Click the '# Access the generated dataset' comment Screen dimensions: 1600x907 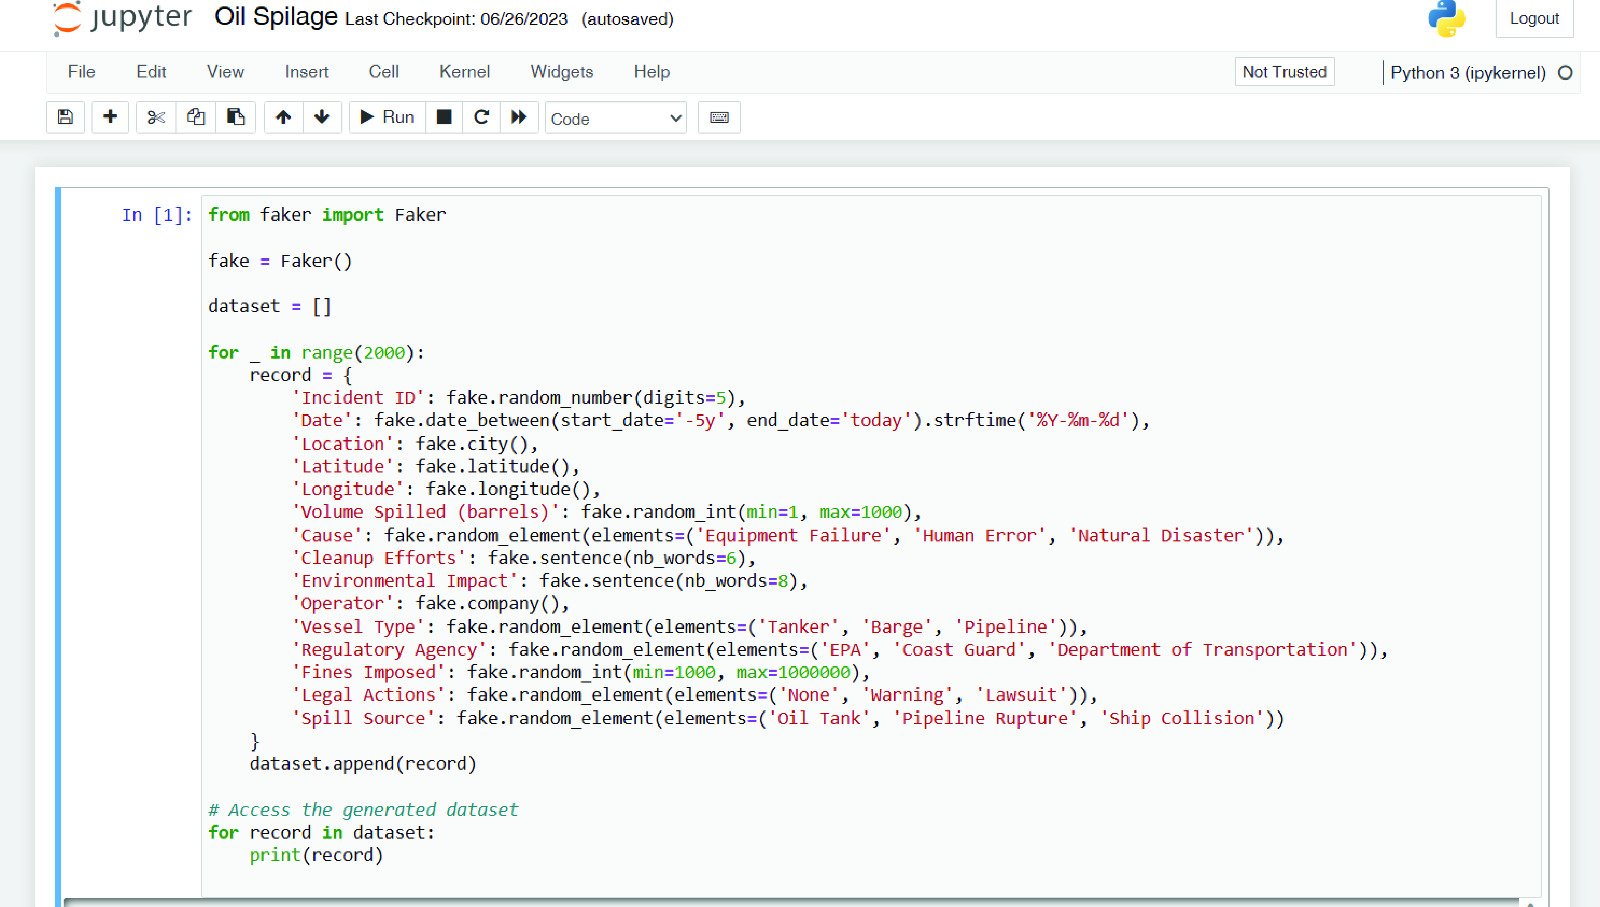coord(363,810)
